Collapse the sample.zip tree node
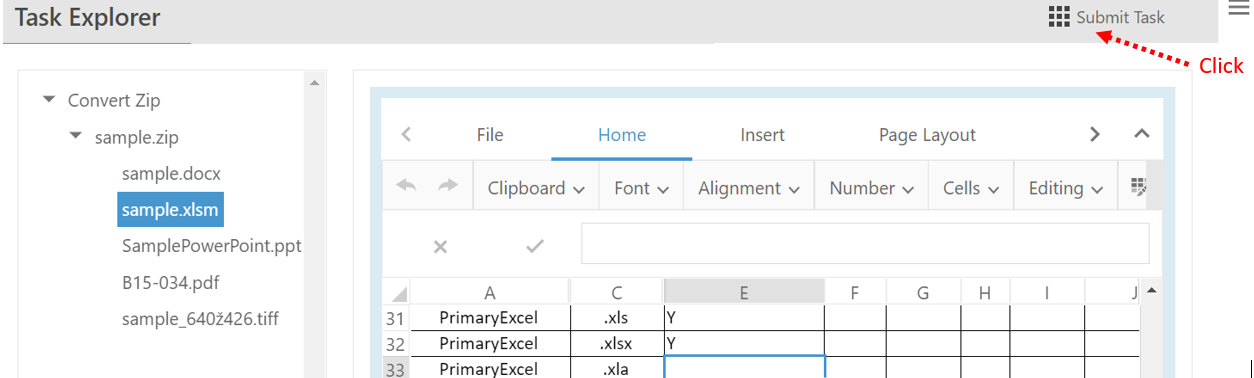1254x378 pixels. [75, 136]
